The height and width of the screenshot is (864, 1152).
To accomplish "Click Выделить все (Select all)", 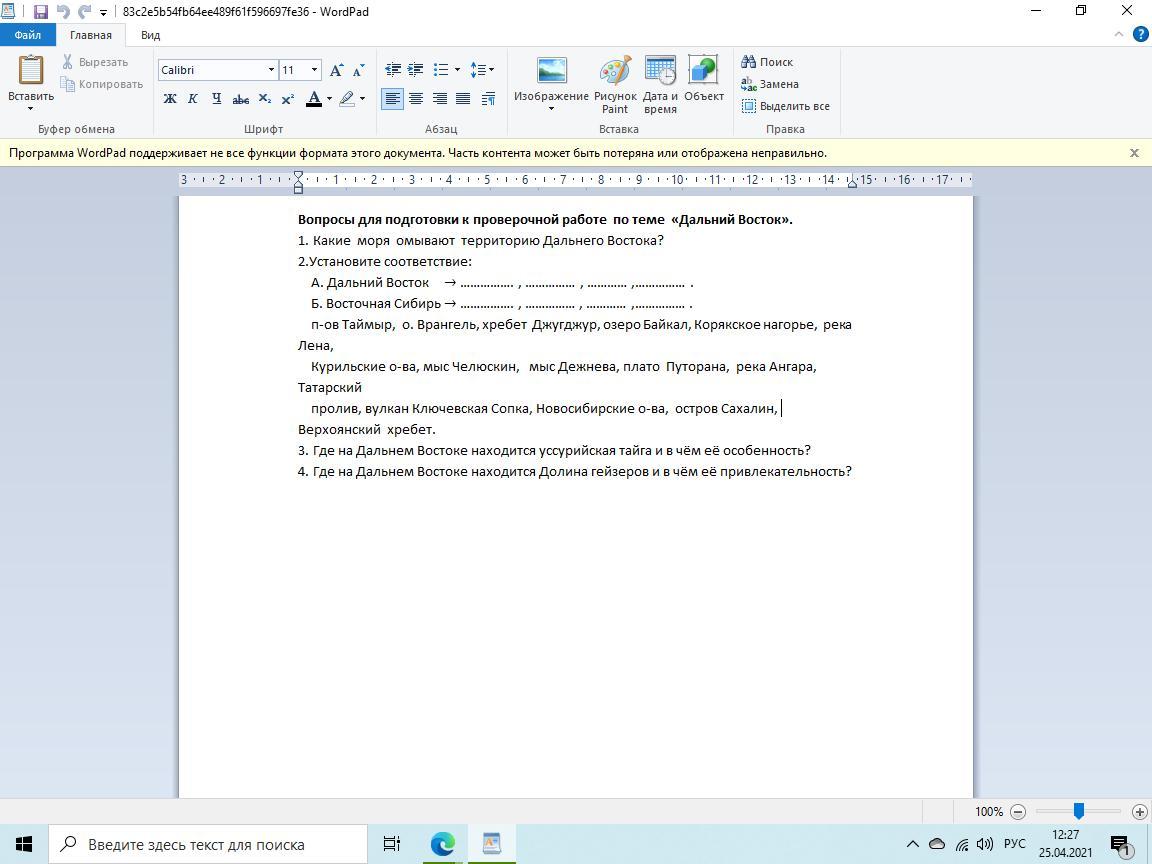I will (785, 106).
